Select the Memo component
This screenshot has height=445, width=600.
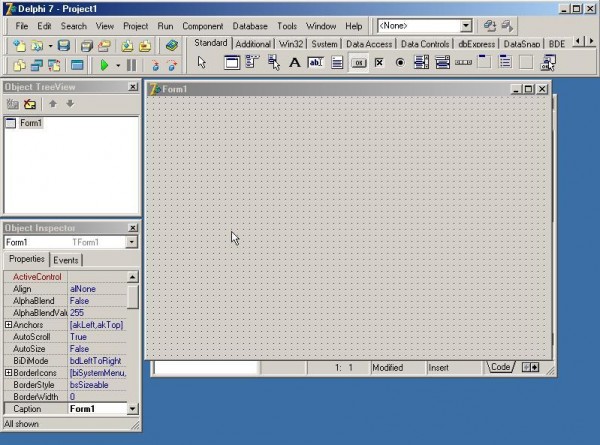pyautogui.click(x=337, y=62)
